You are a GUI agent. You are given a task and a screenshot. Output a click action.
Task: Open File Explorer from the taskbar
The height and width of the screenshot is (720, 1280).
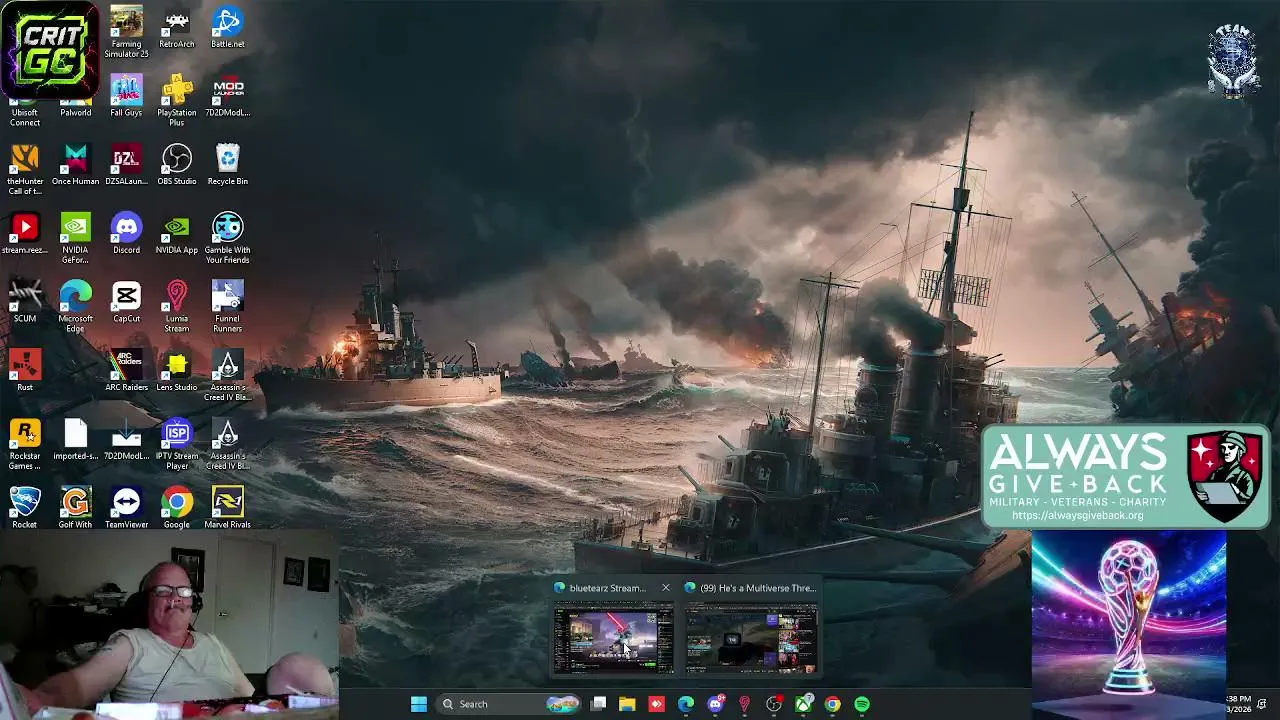point(627,704)
